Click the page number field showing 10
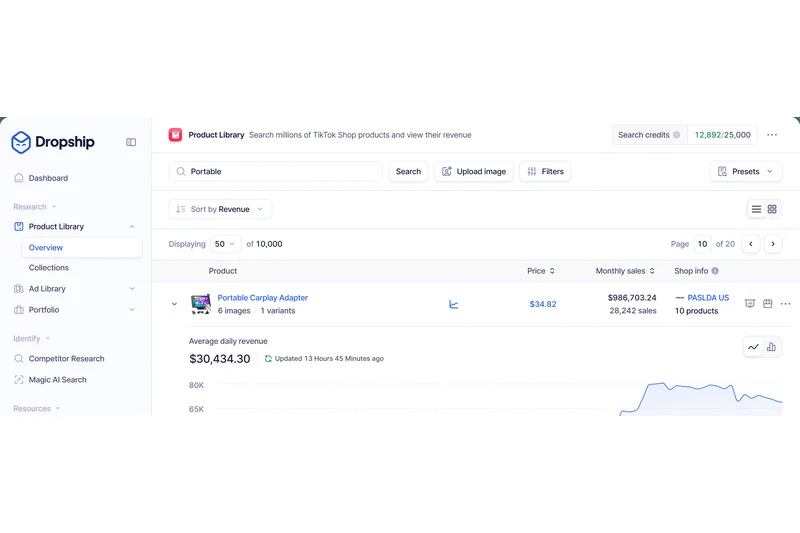 703,244
